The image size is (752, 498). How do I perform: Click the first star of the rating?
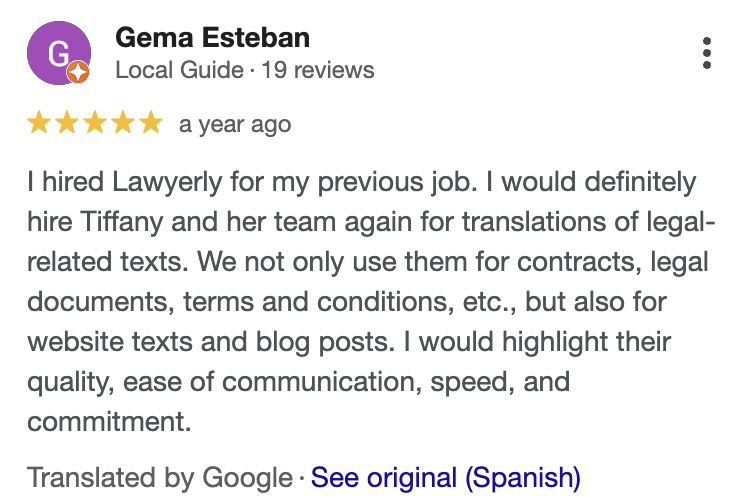tap(39, 123)
